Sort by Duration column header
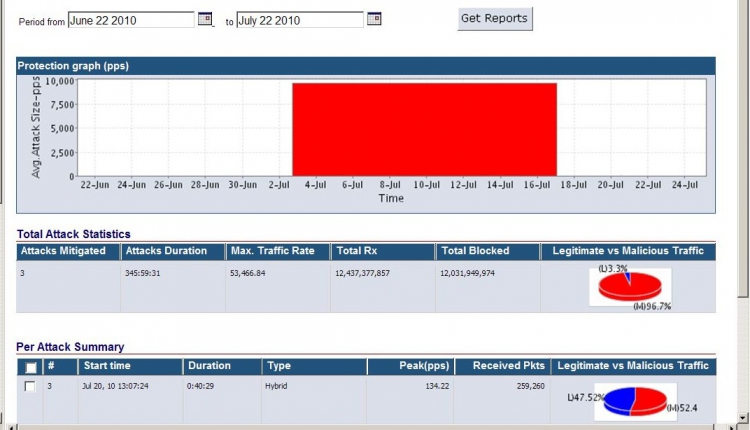This screenshot has width=750, height=430. 222,366
